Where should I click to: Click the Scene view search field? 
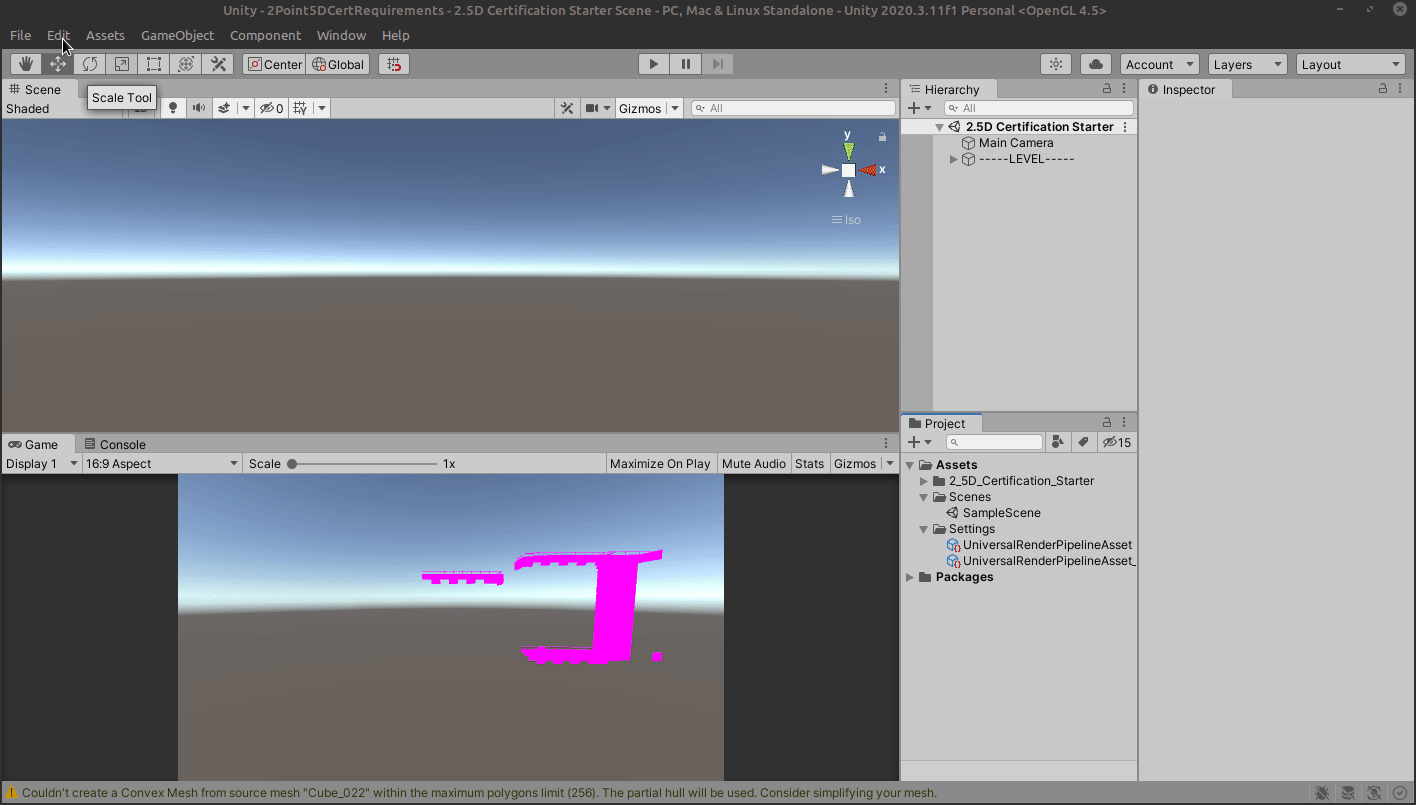794,108
